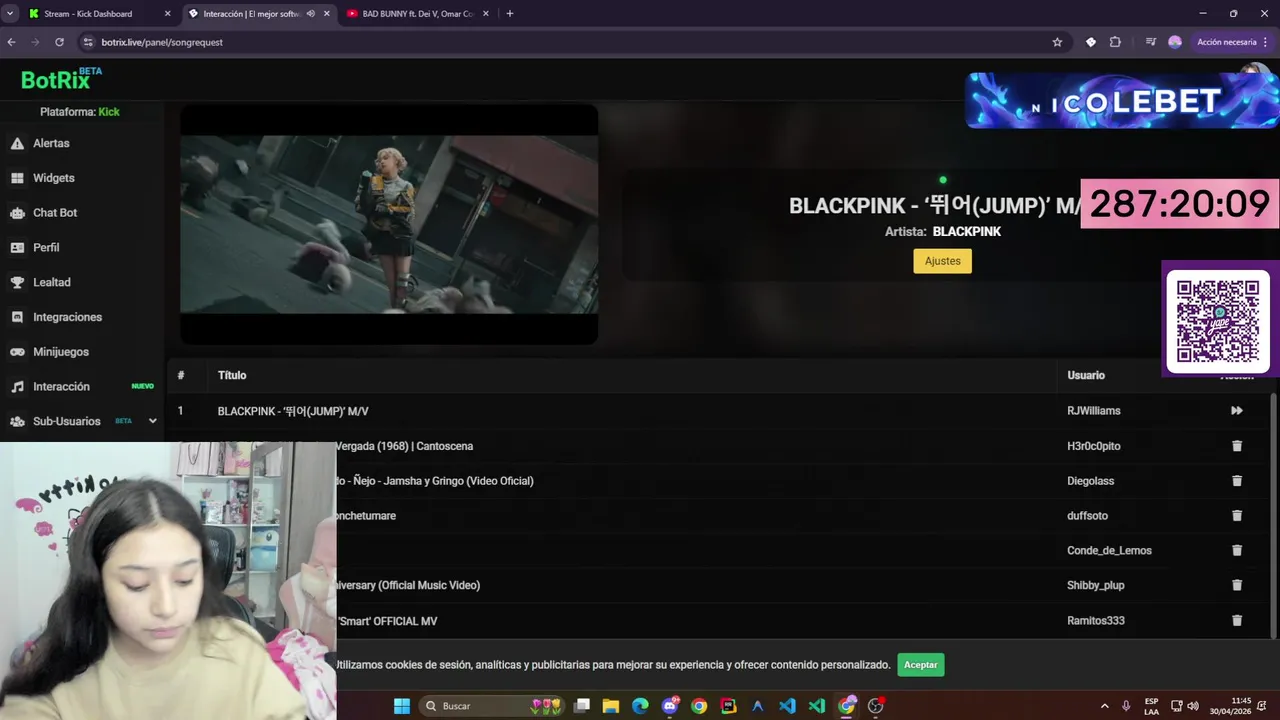The width and height of the screenshot is (1280, 720).
Task: Remove duffsoto's song from queue
Action: (x=1237, y=516)
